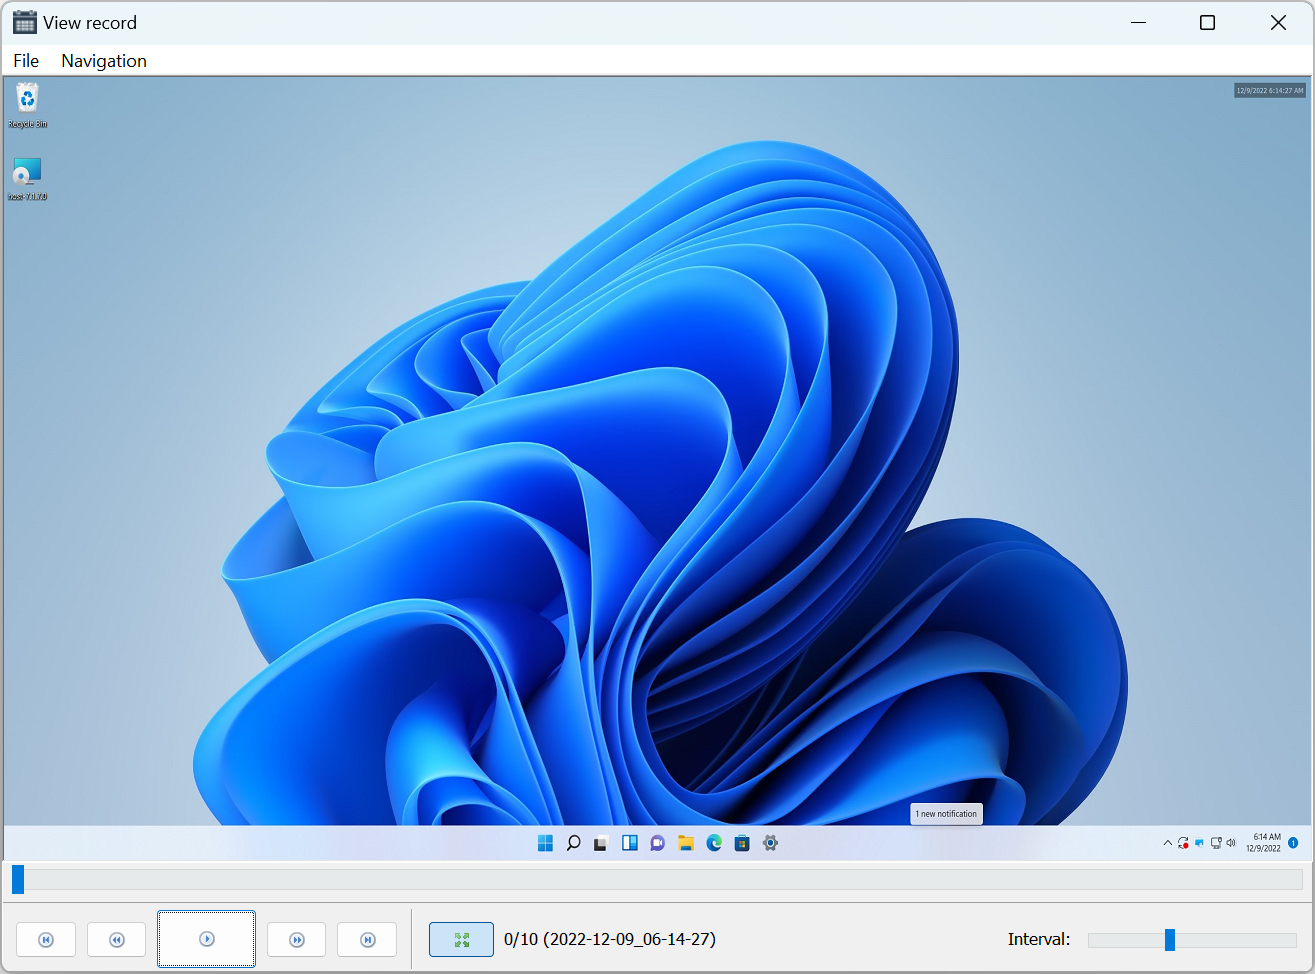Click the Recycle Bin icon in the recording
Screen dimensions: 1315x974
pyautogui.click(x=27, y=99)
